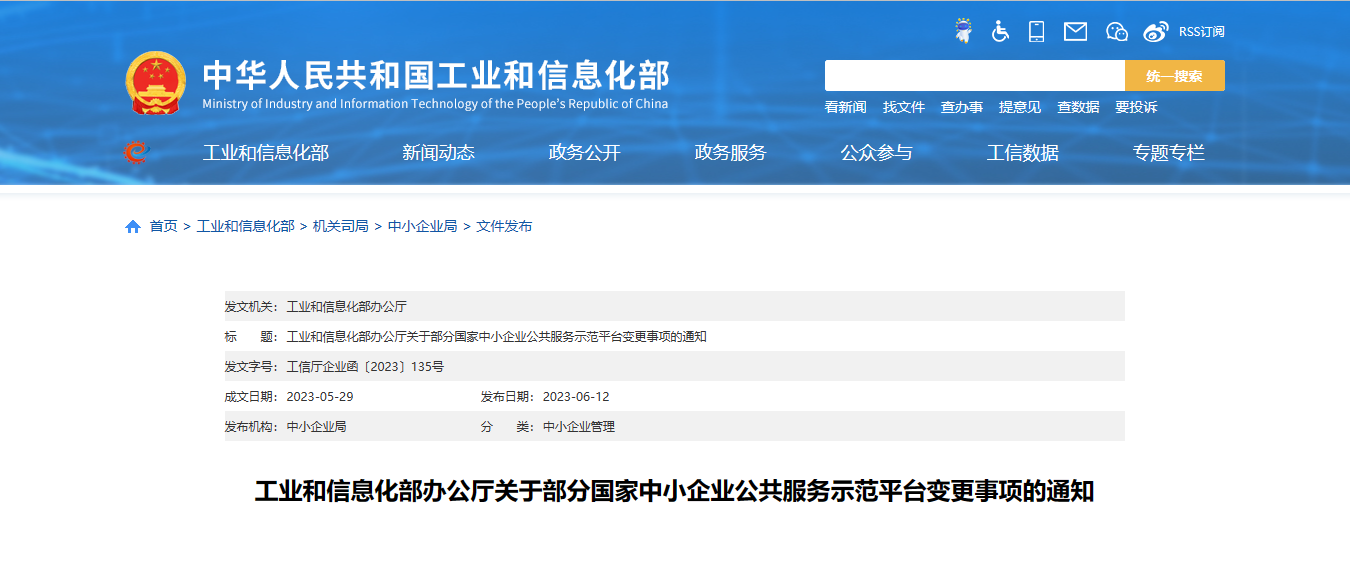
Task: Click the robot assistant icon
Action: [963, 31]
